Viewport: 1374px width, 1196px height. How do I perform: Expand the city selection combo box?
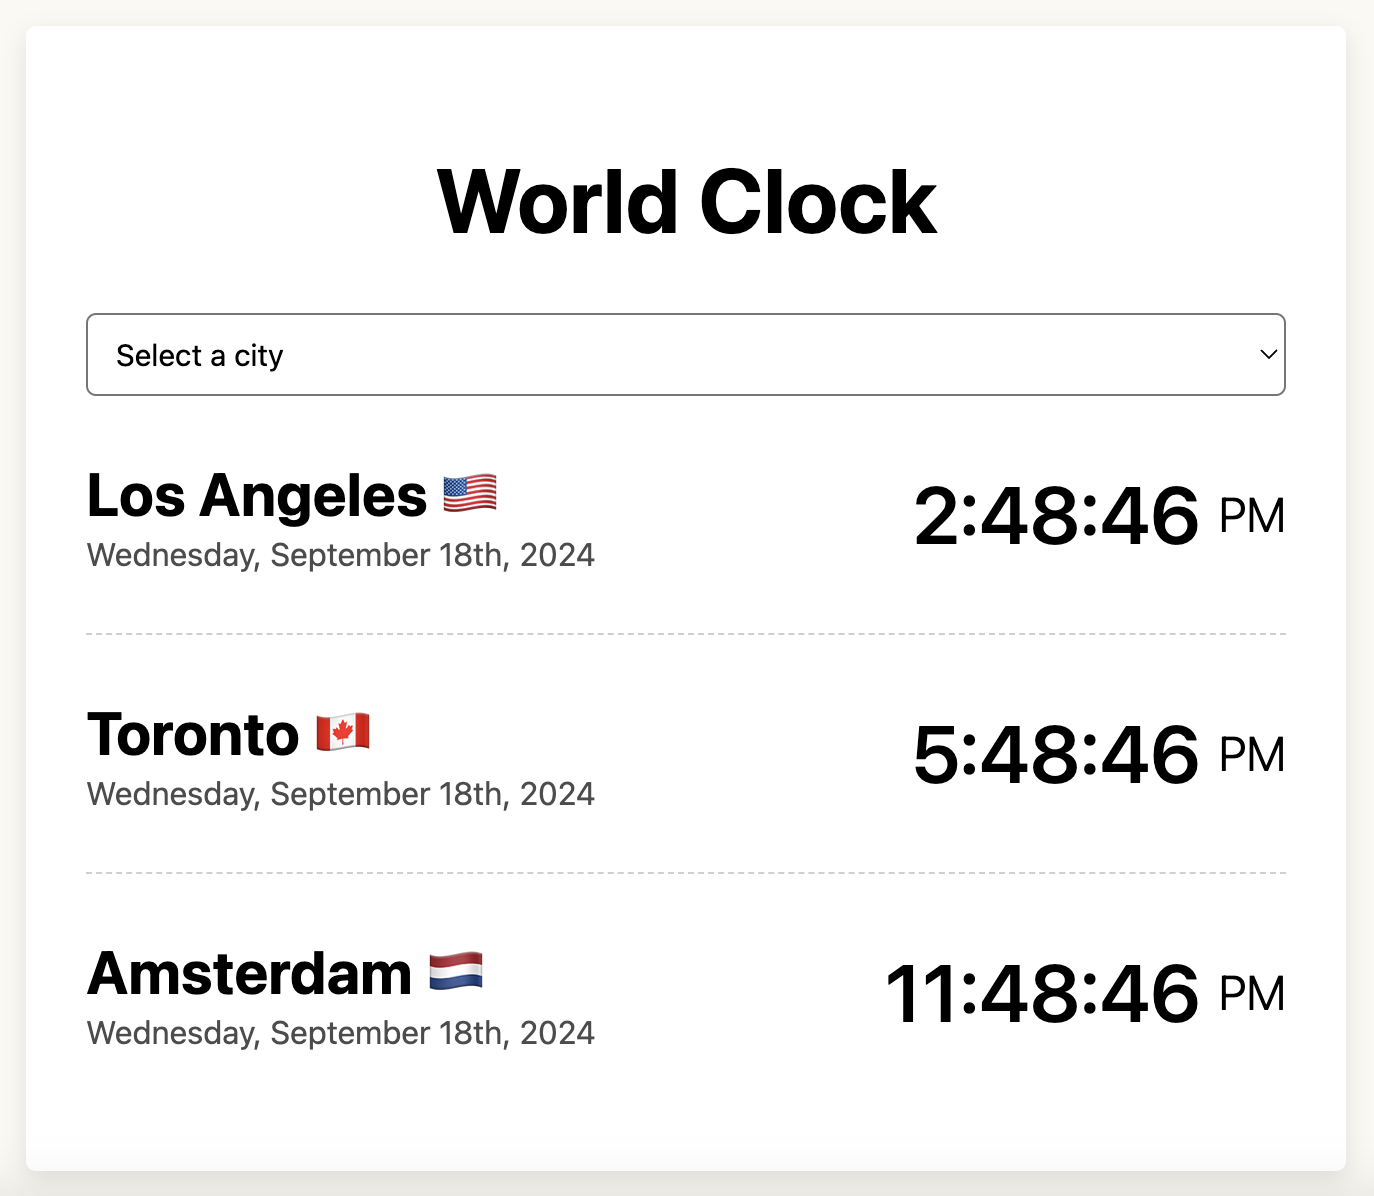[x=685, y=355]
